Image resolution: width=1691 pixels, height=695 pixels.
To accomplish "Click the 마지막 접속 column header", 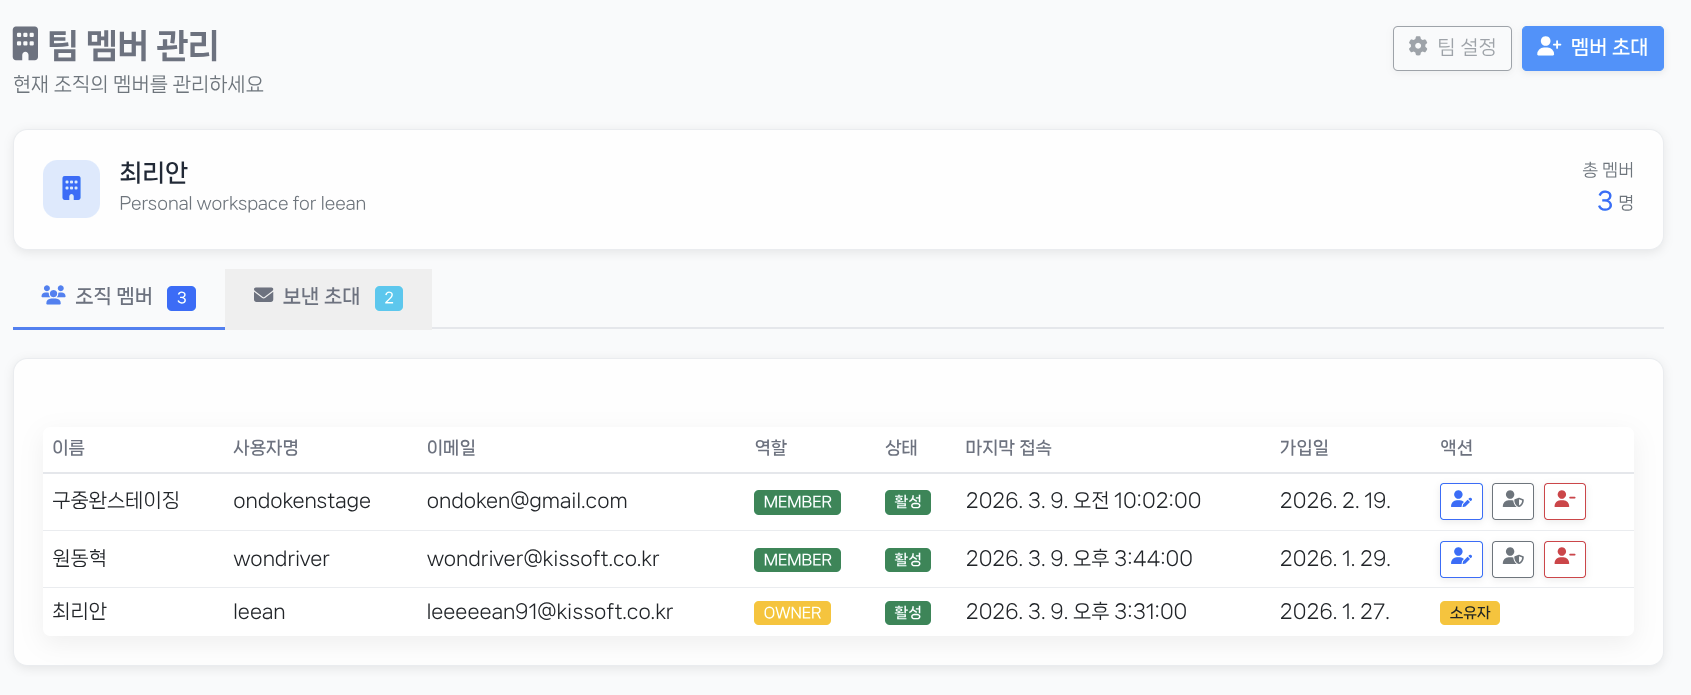I will (1008, 448).
